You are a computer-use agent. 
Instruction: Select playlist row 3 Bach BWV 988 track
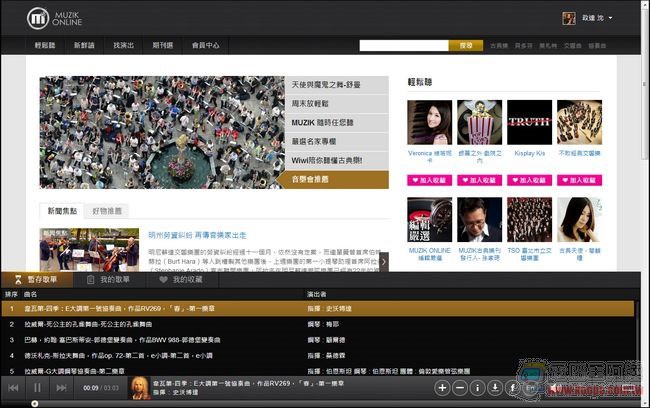[318, 340]
